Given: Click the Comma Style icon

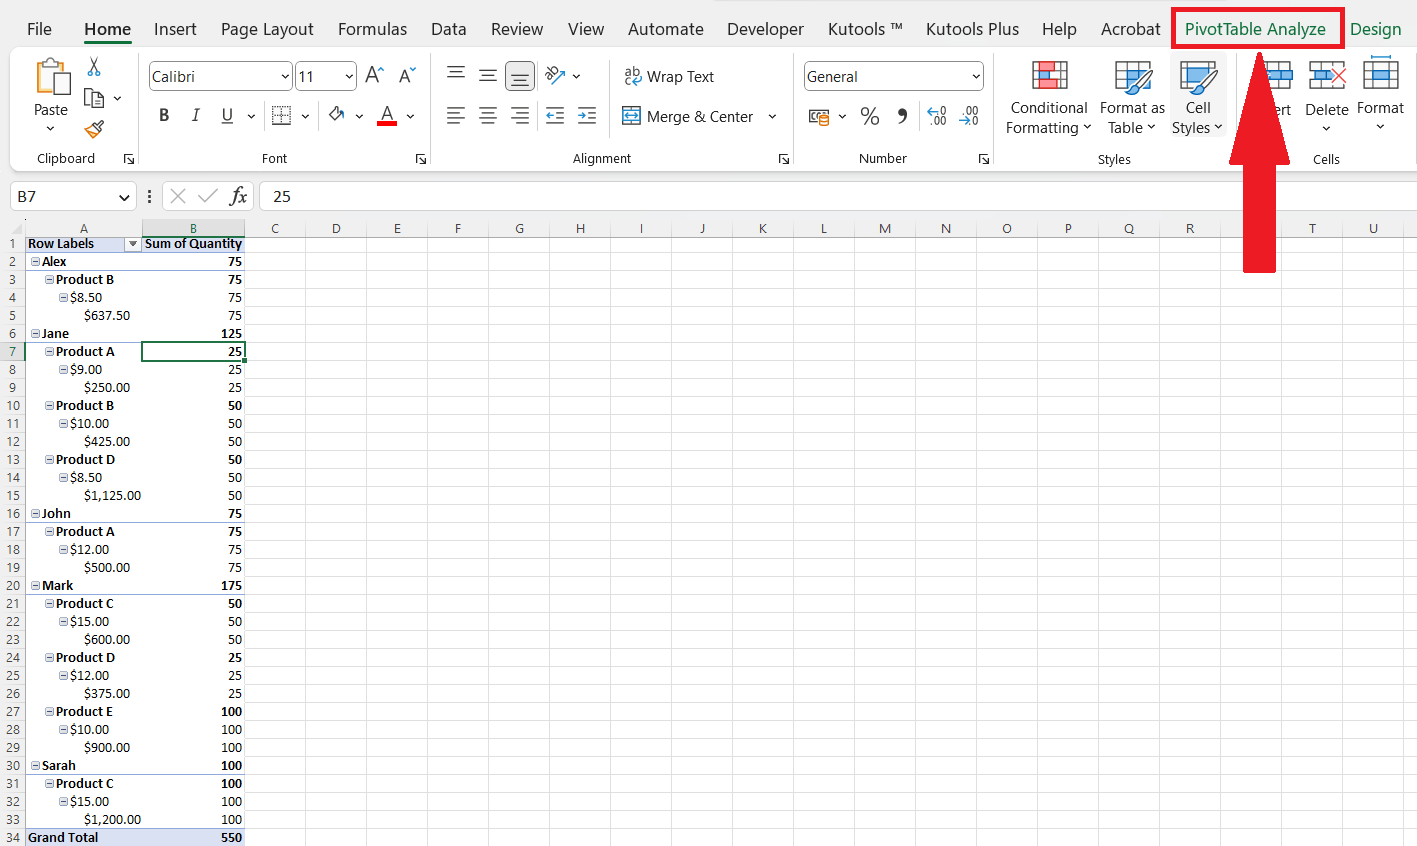Looking at the screenshot, I should point(902,116).
